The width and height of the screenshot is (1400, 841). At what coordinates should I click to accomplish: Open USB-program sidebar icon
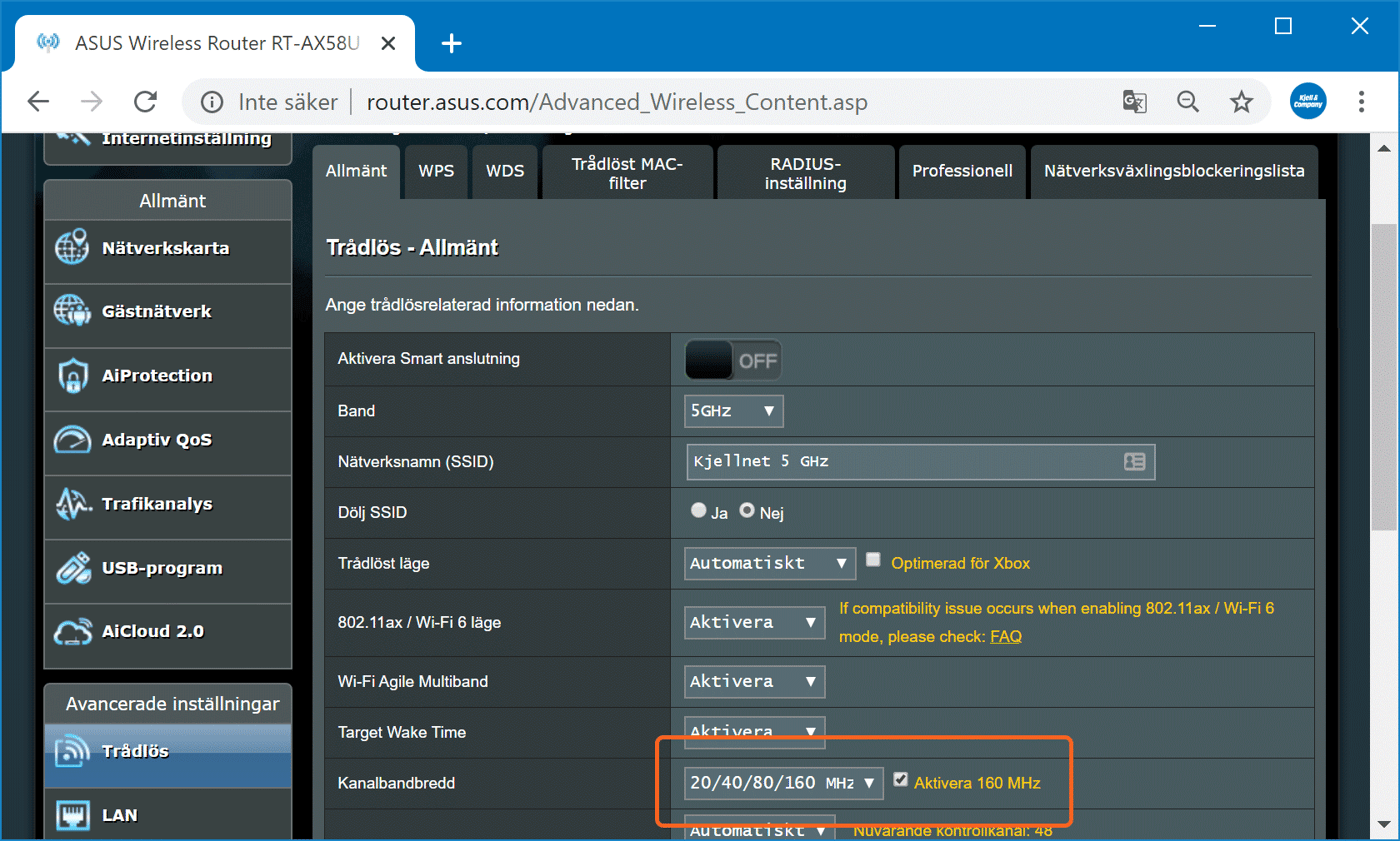[x=73, y=568]
